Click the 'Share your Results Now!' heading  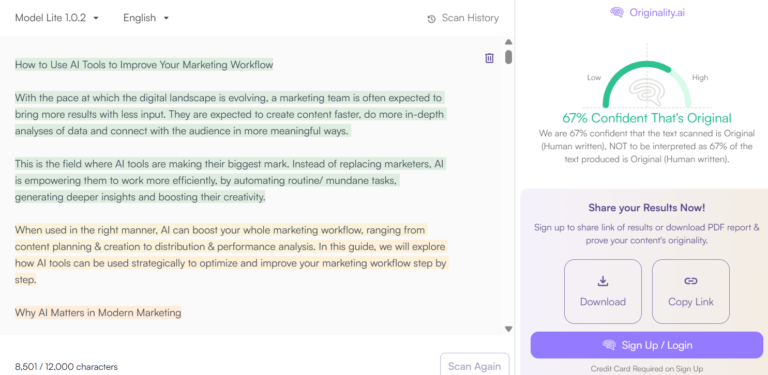tap(647, 208)
